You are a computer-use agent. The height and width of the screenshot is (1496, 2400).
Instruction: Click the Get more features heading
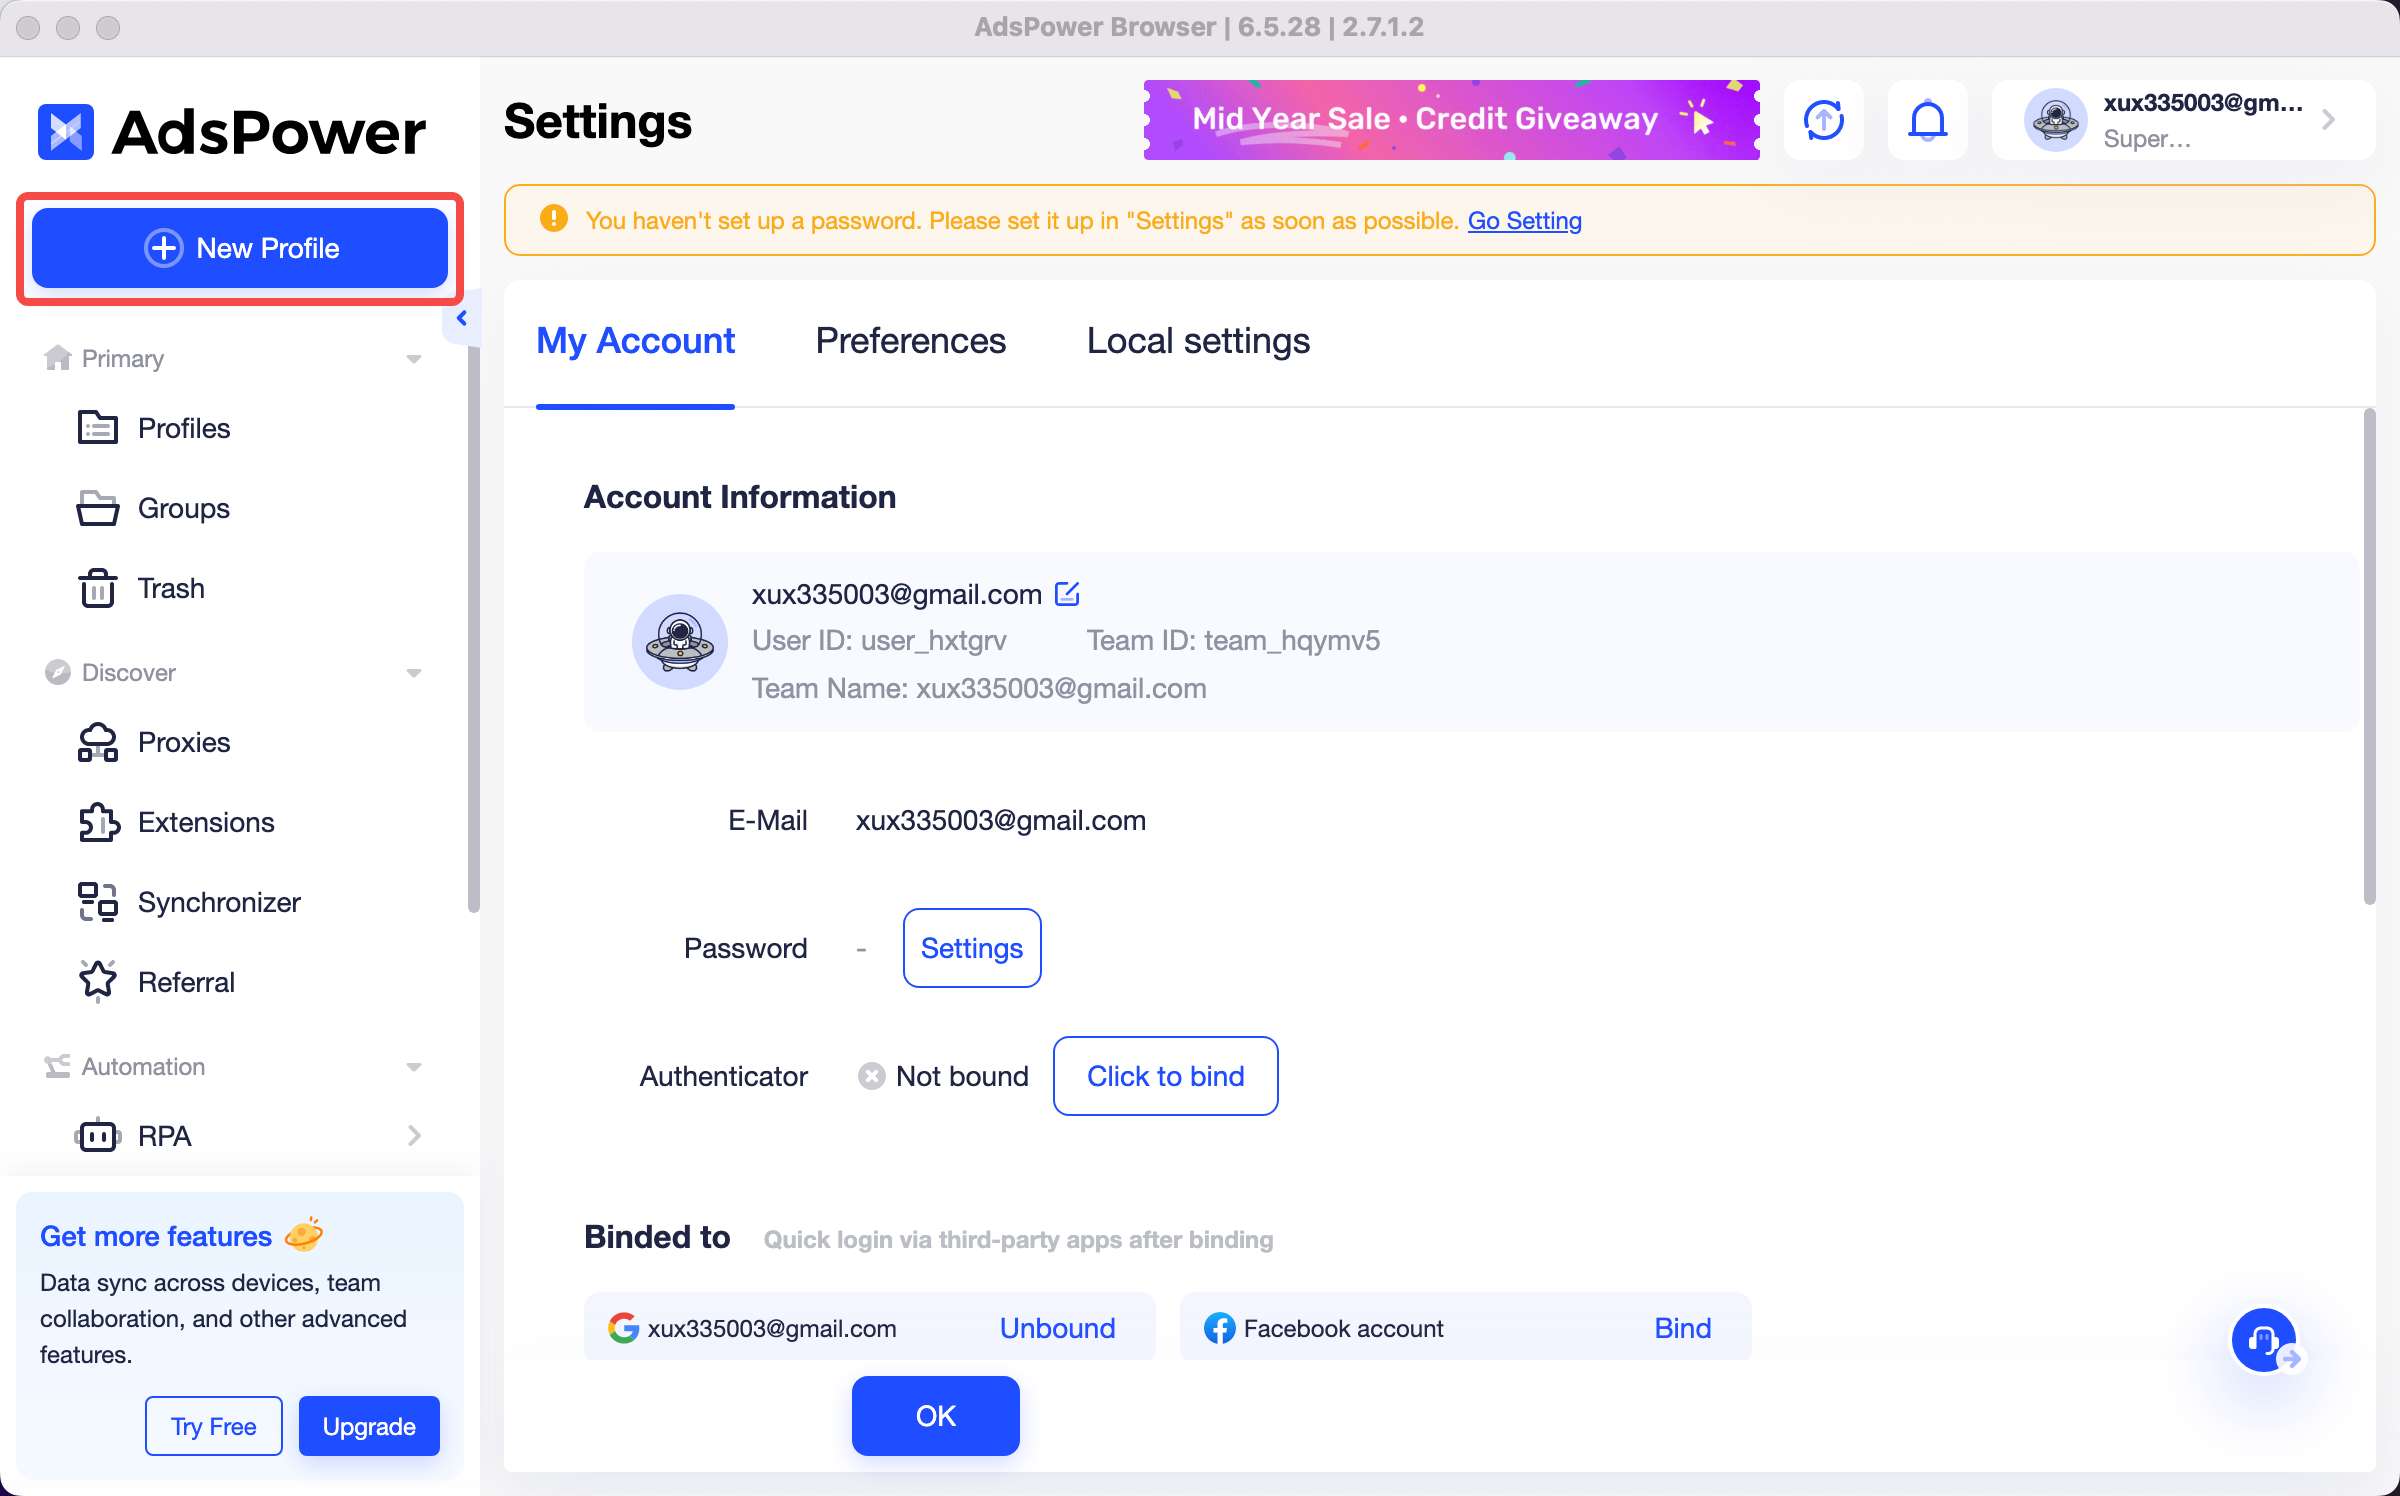[156, 1236]
